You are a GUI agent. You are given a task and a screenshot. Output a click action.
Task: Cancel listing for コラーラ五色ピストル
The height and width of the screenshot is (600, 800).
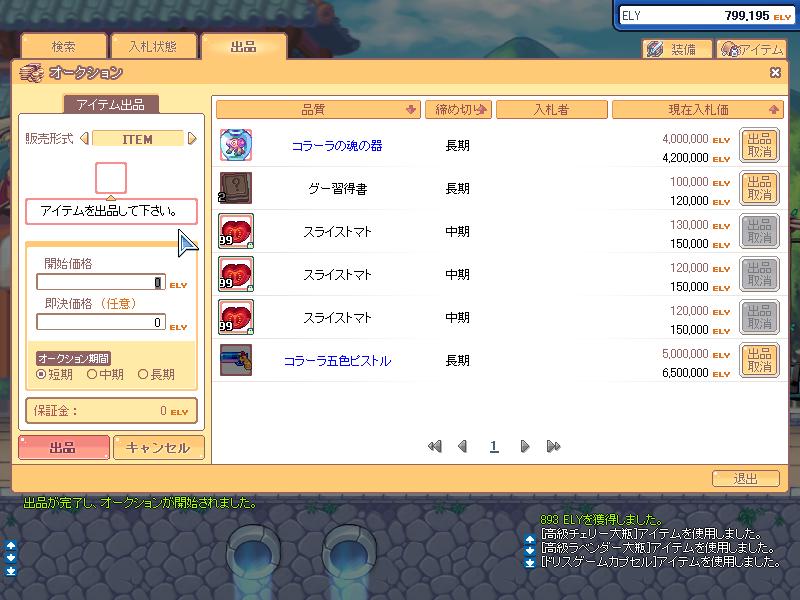pos(759,360)
